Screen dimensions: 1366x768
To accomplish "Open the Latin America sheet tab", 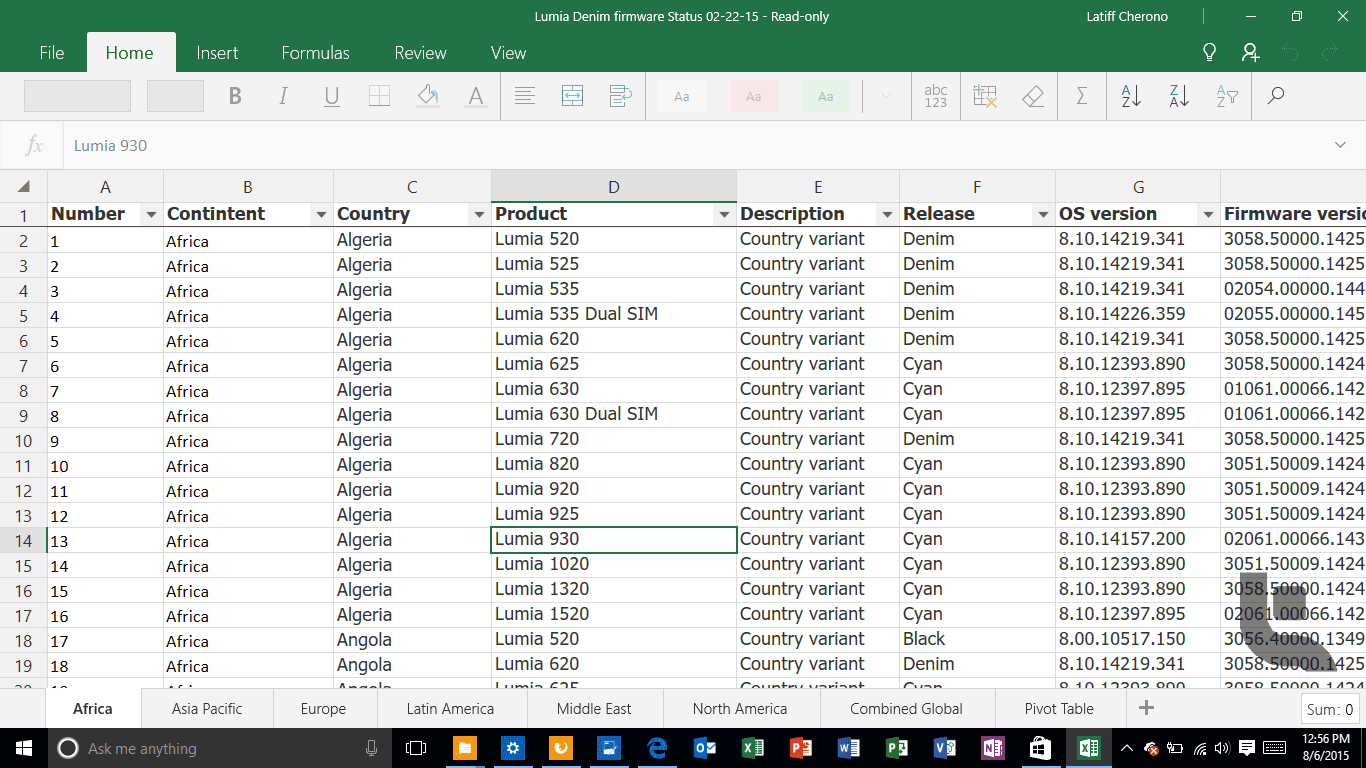I will click(x=450, y=708).
